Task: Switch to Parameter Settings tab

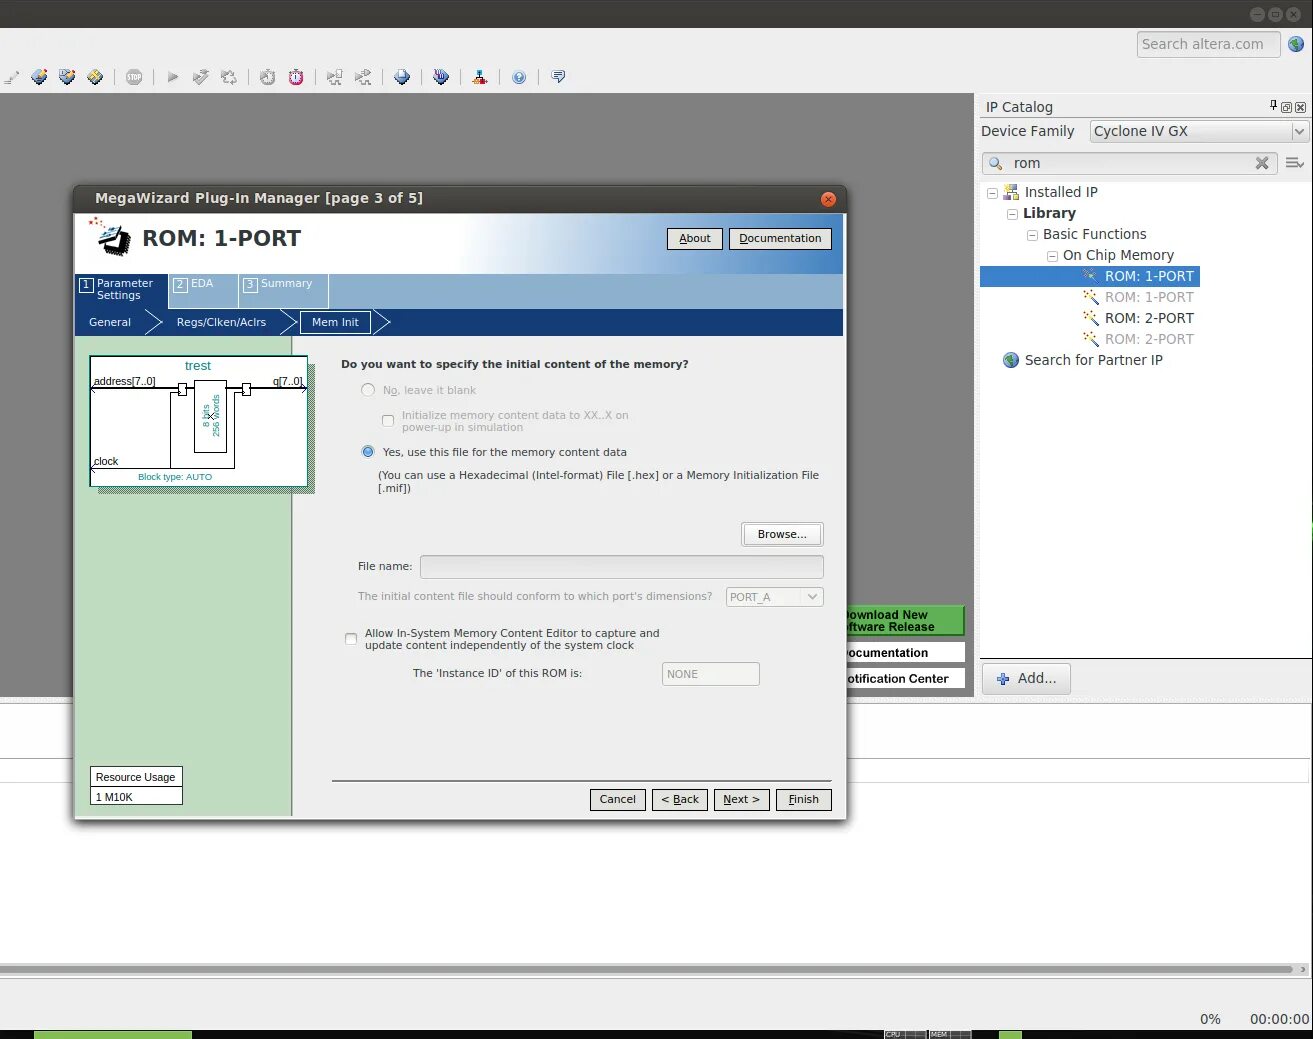Action: [x=121, y=290]
